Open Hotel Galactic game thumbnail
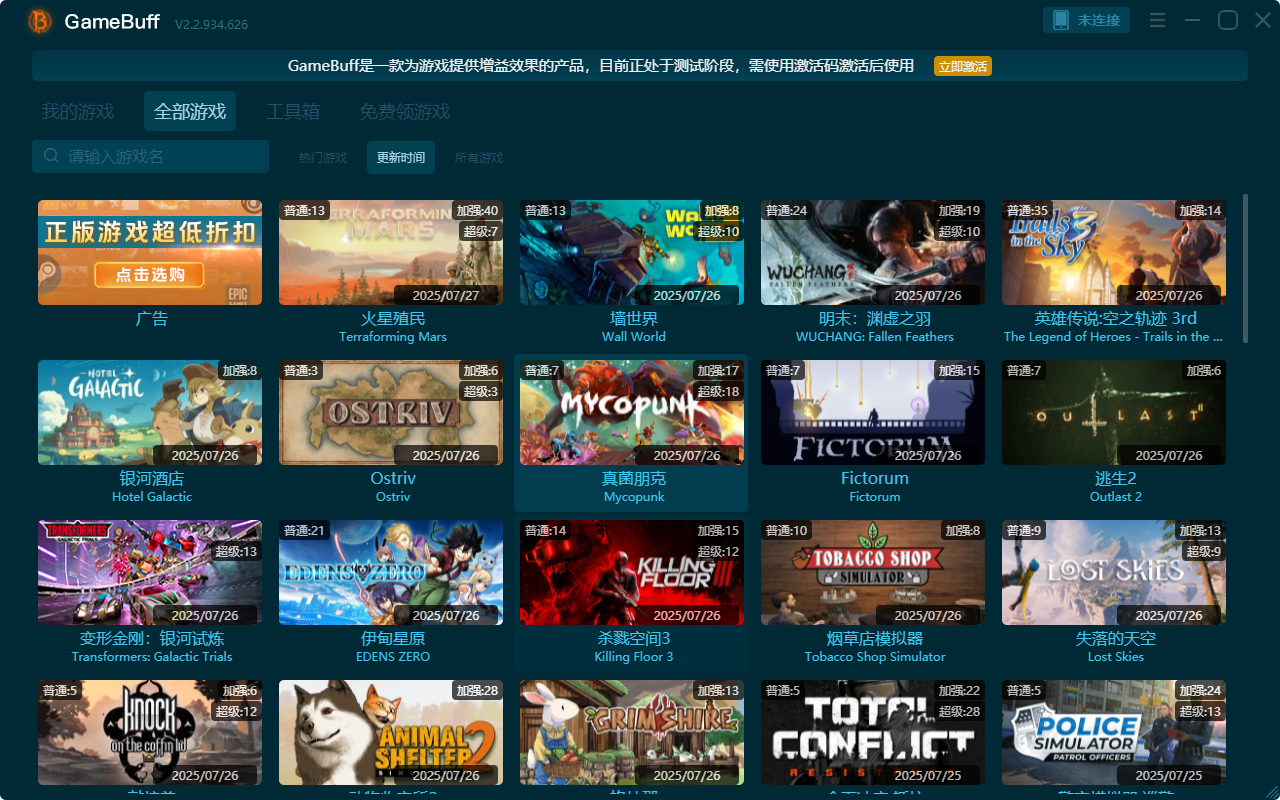1280x800 pixels. 150,412
